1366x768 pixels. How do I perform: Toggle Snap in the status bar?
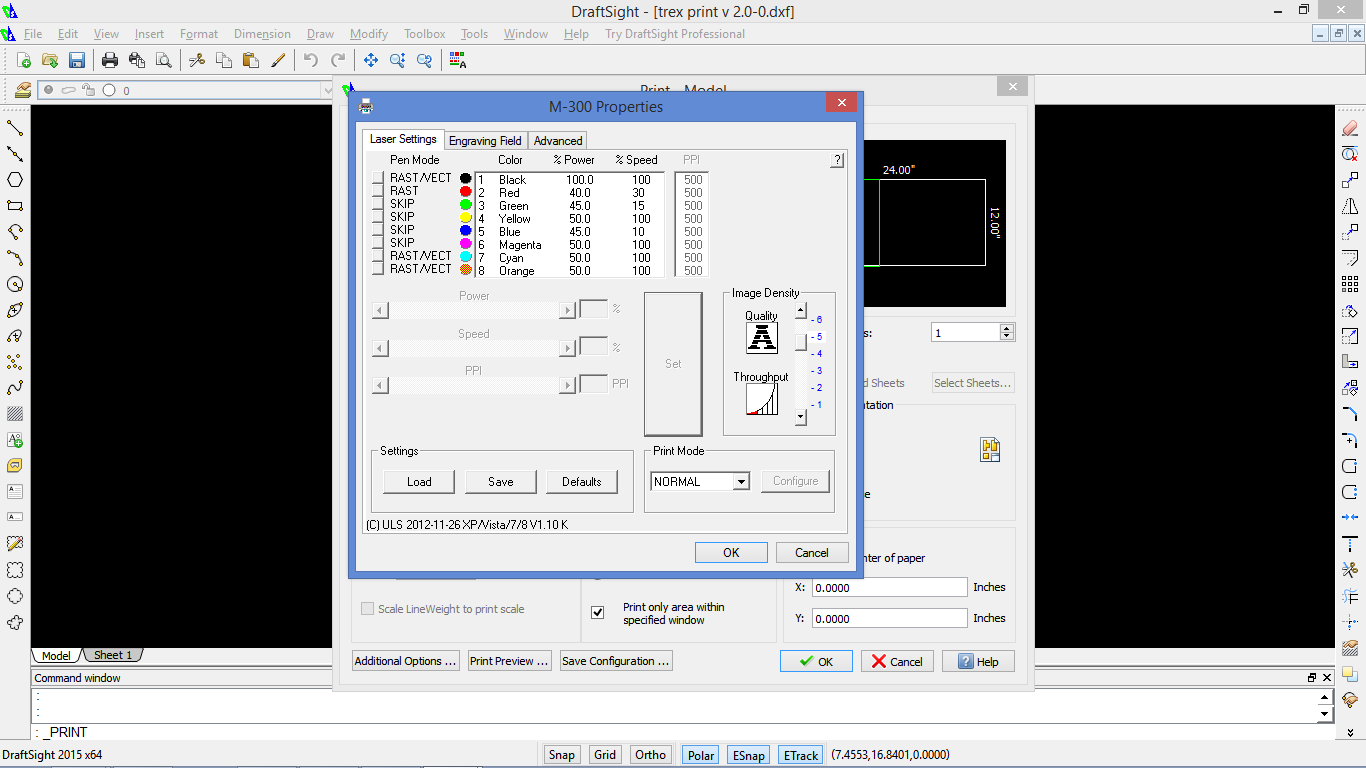562,755
